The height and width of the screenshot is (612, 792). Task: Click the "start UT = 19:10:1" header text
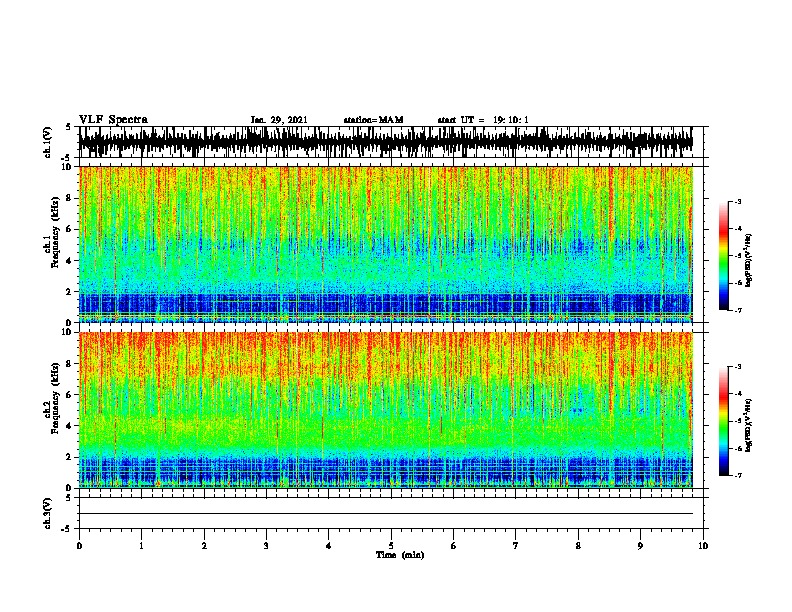pyautogui.click(x=483, y=120)
